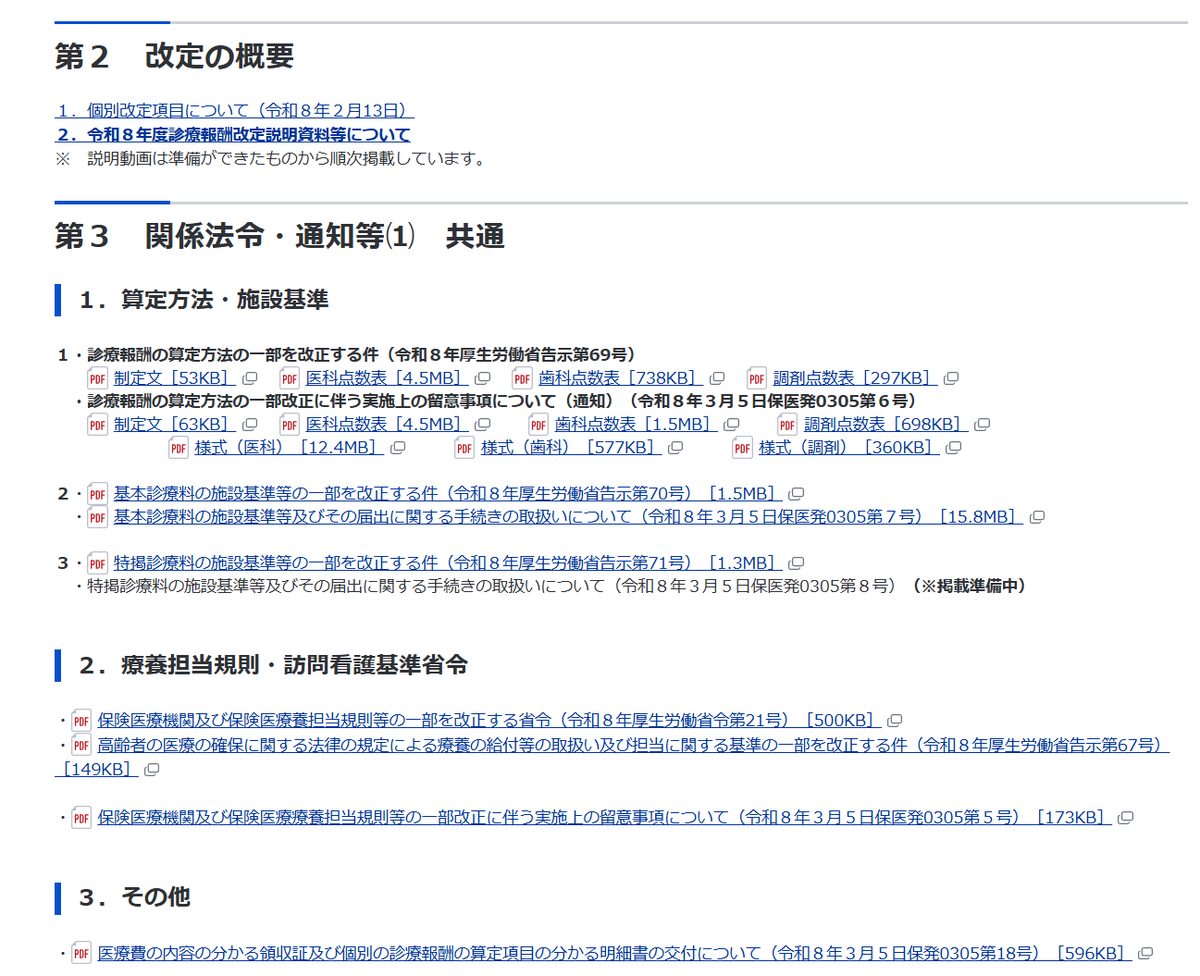Click PDF icon beside 制定文 [53KB]
The width and height of the screenshot is (1200, 976).
pyautogui.click(x=97, y=378)
